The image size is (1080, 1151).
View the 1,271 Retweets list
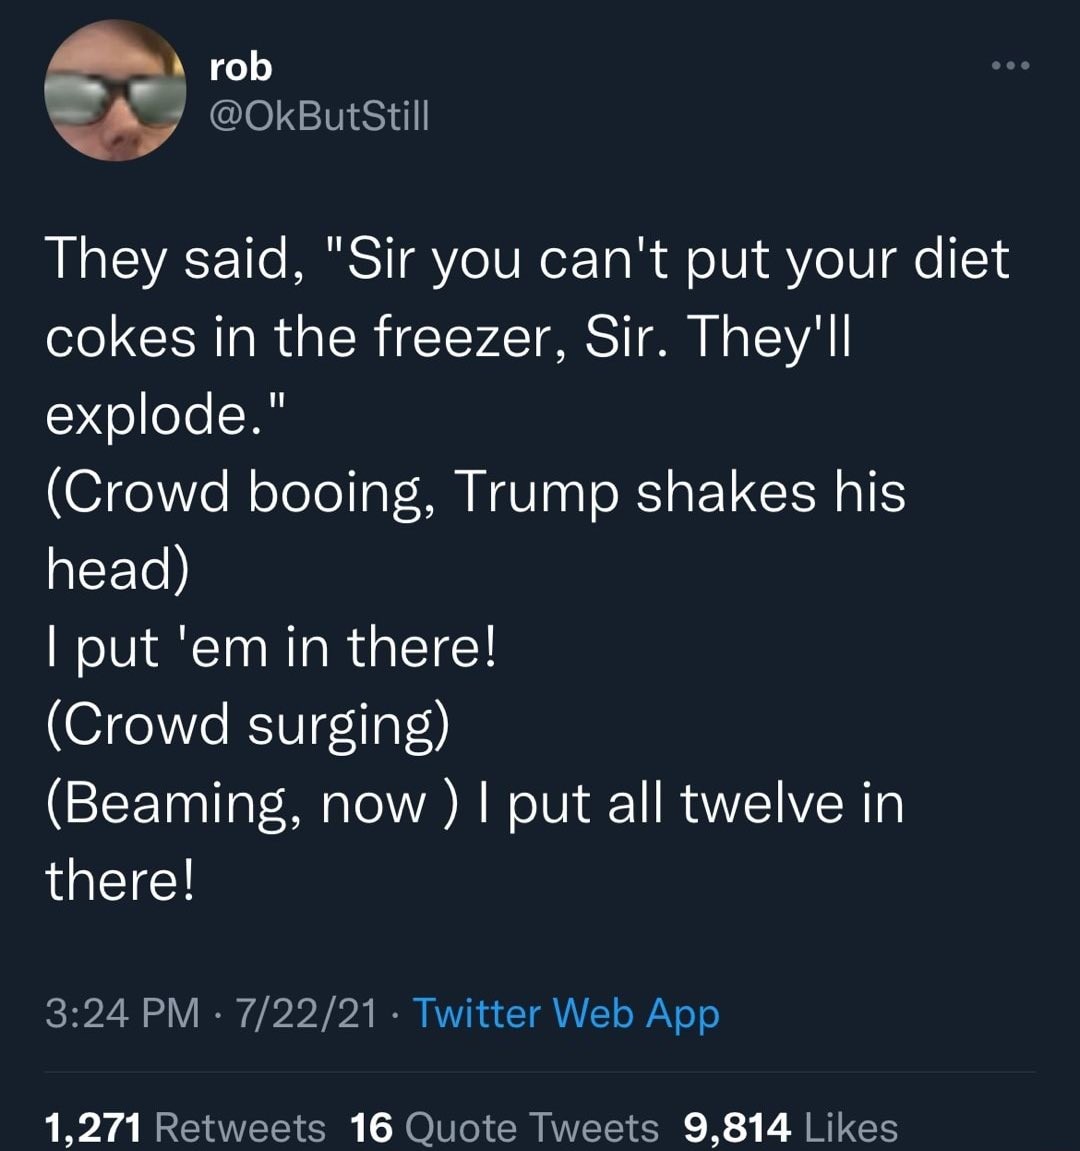pyautogui.click(x=186, y=1128)
